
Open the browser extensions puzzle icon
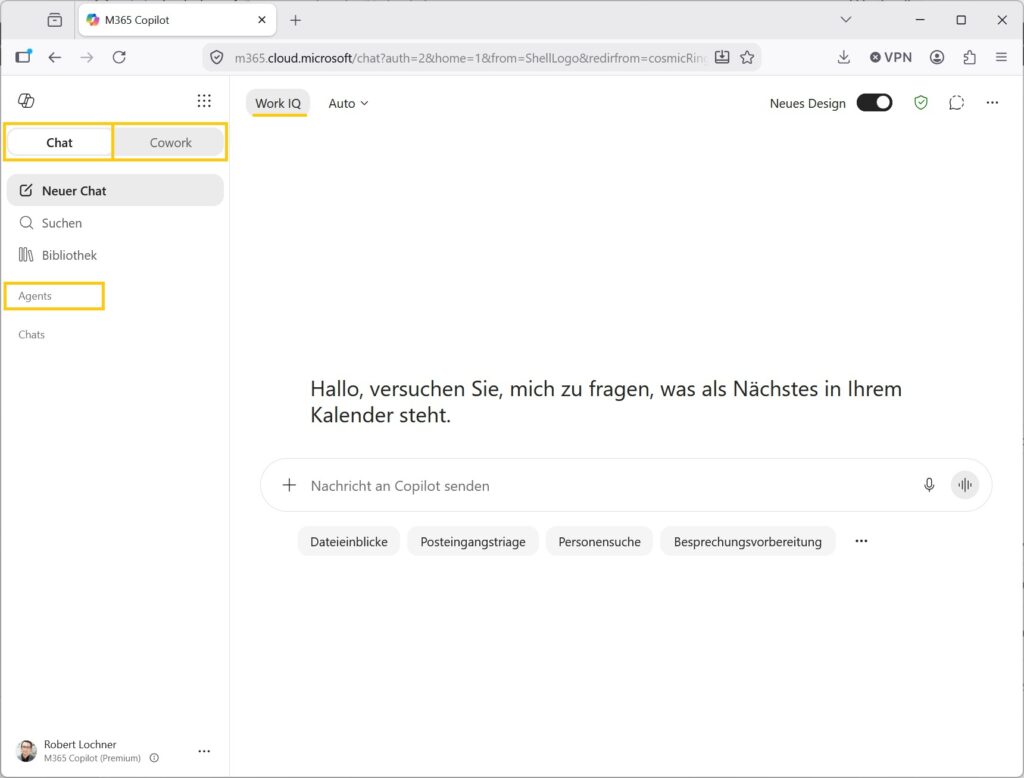[969, 57]
